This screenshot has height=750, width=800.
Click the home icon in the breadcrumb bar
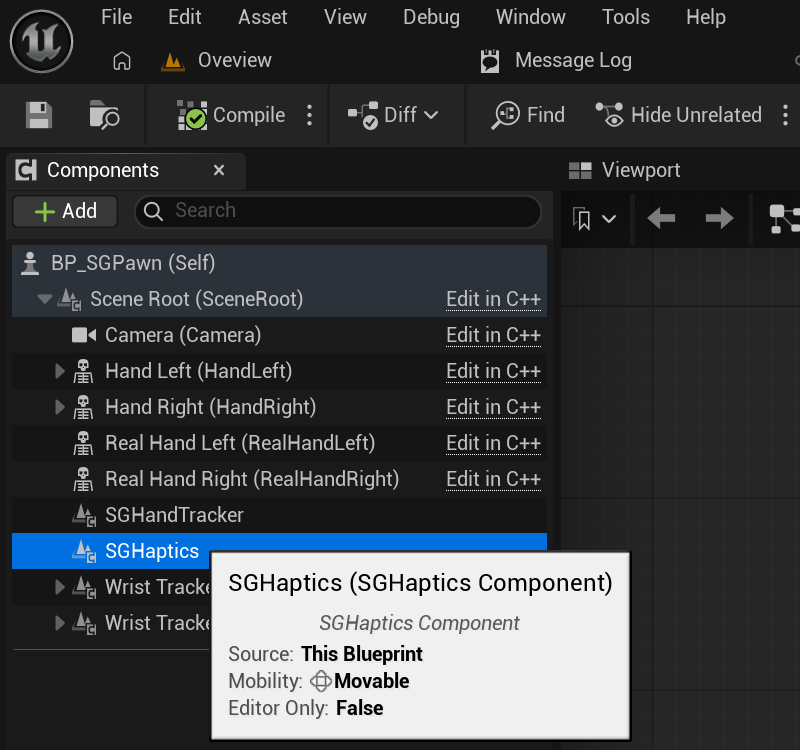(121, 60)
